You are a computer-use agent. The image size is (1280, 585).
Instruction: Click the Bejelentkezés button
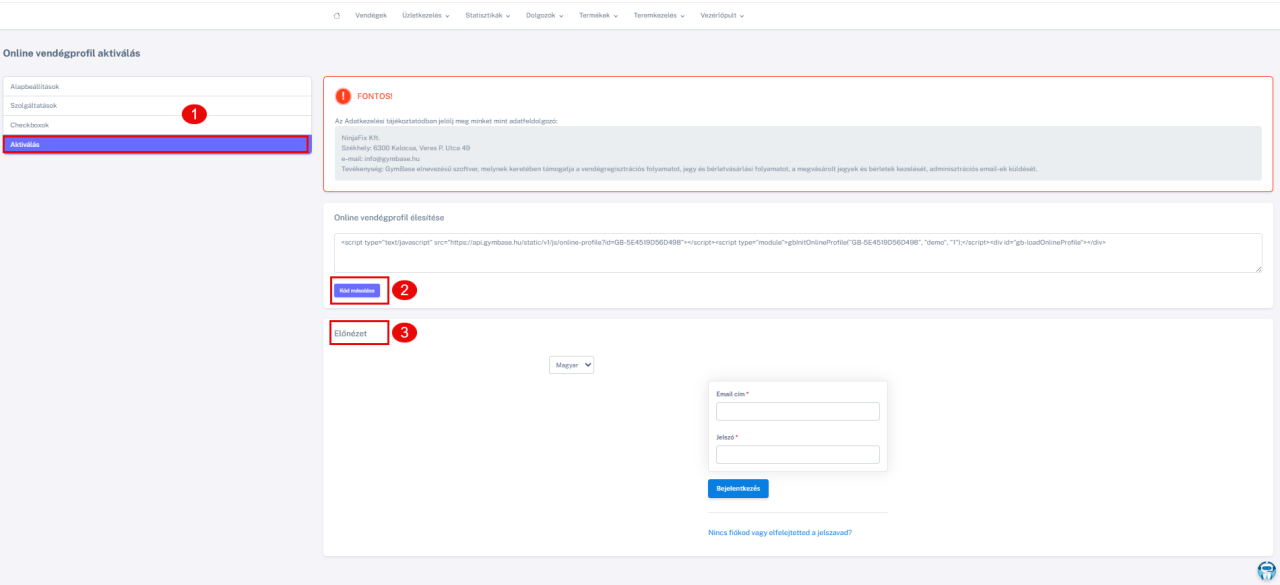point(738,489)
